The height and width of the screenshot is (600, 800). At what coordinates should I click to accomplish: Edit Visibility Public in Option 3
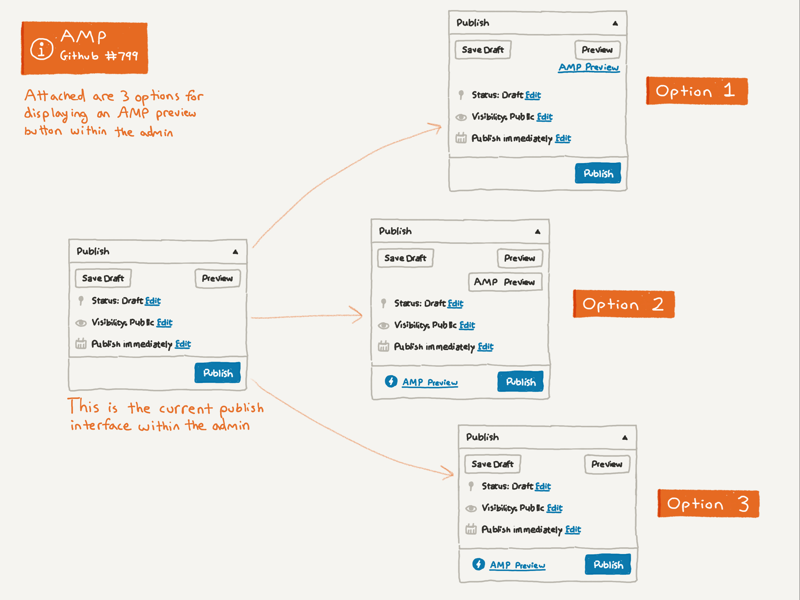[x=554, y=508]
